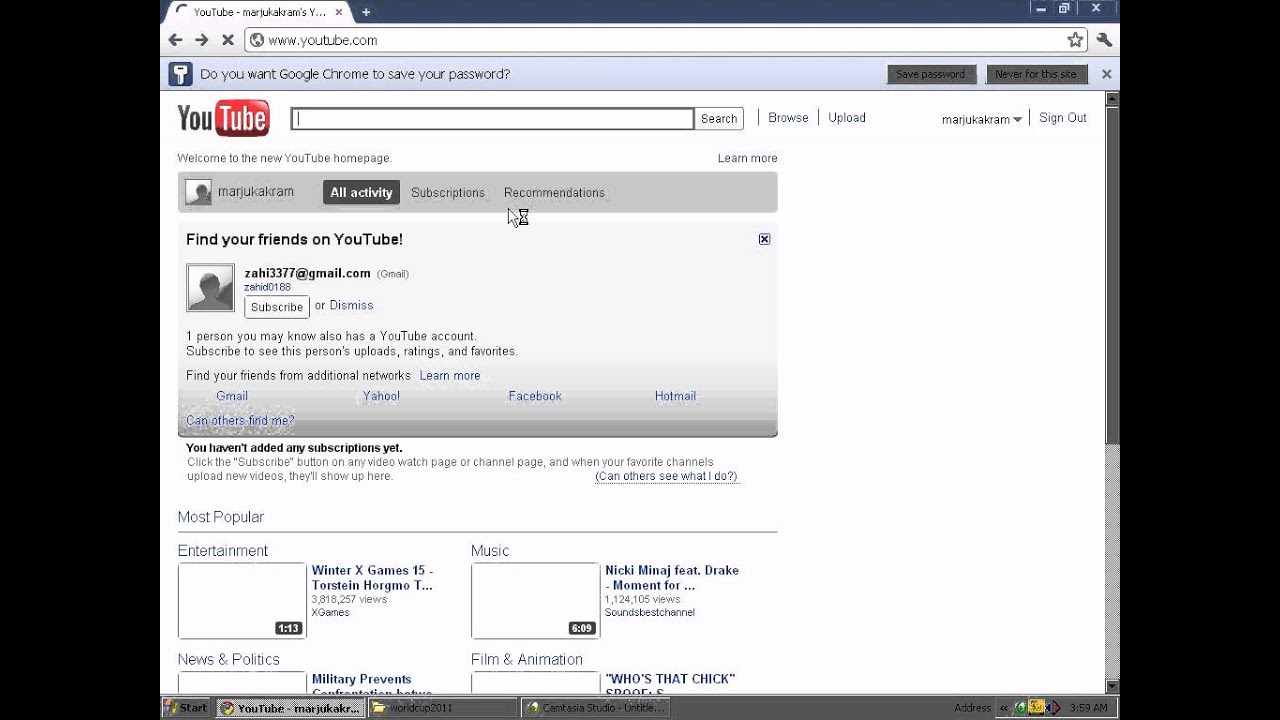The height and width of the screenshot is (720, 1280).
Task: Go forward using the browser forward arrow
Action: point(201,40)
